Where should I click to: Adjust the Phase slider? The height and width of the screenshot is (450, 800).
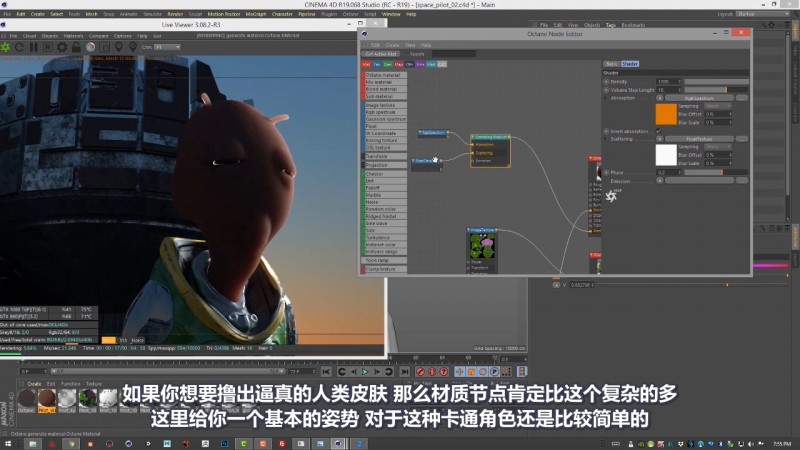click(x=716, y=172)
